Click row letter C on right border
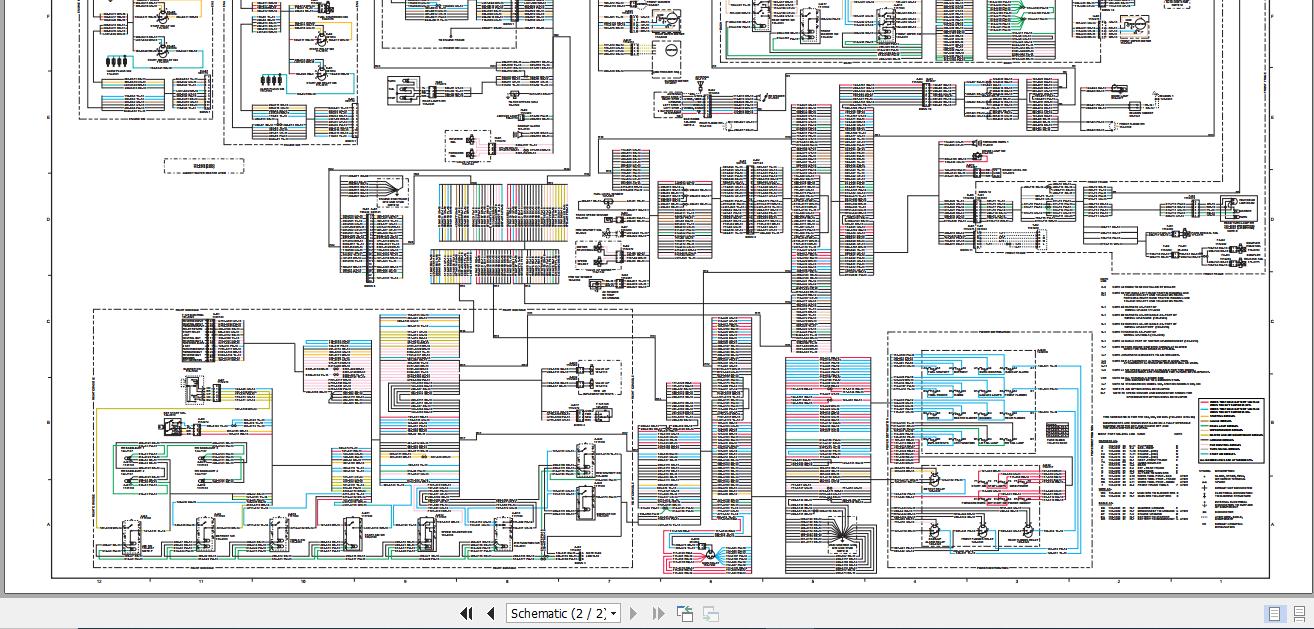The width and height of the screenshot is (1314, 629). [x=1272, y=321]
